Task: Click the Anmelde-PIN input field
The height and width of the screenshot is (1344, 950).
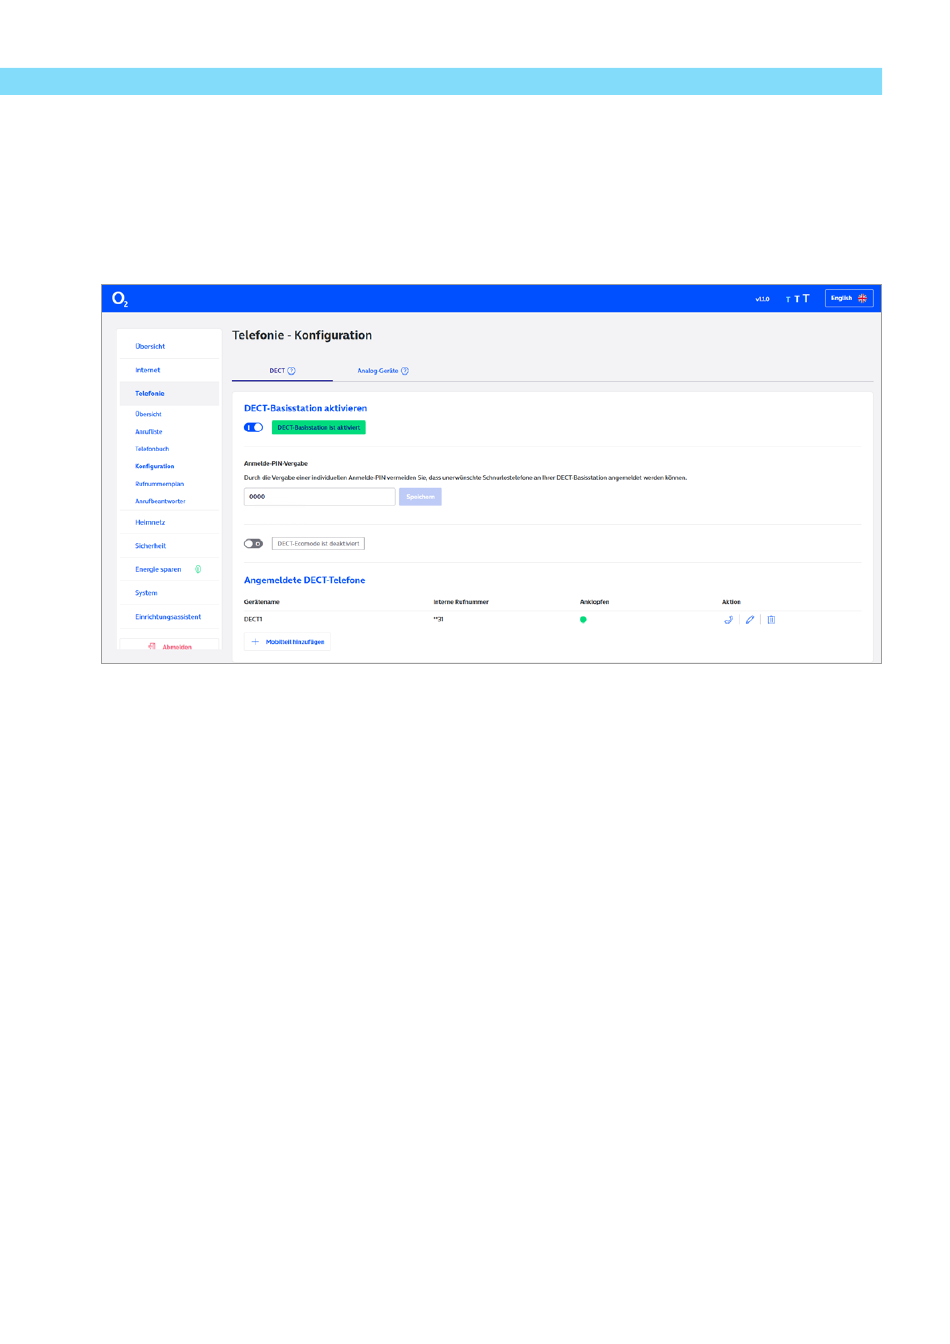Action: pyautogui.click(x=320, y=497)
